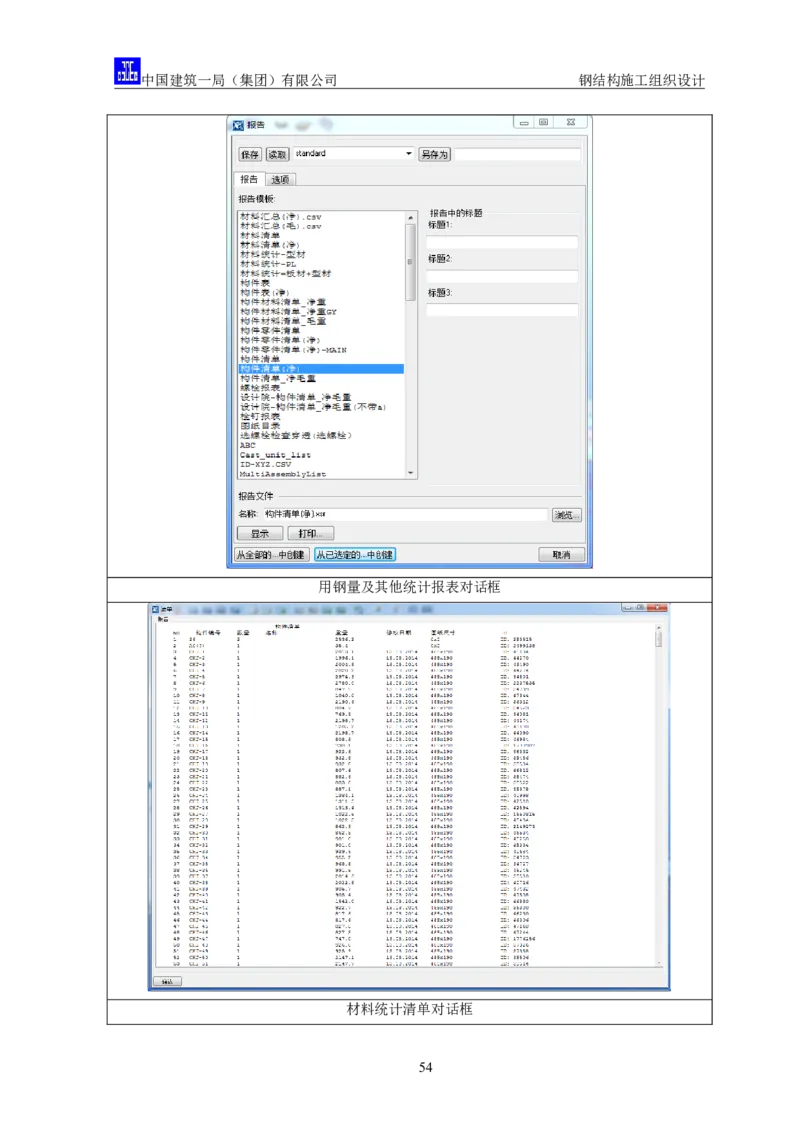Click the 标题1 input field

pos(502,242)
